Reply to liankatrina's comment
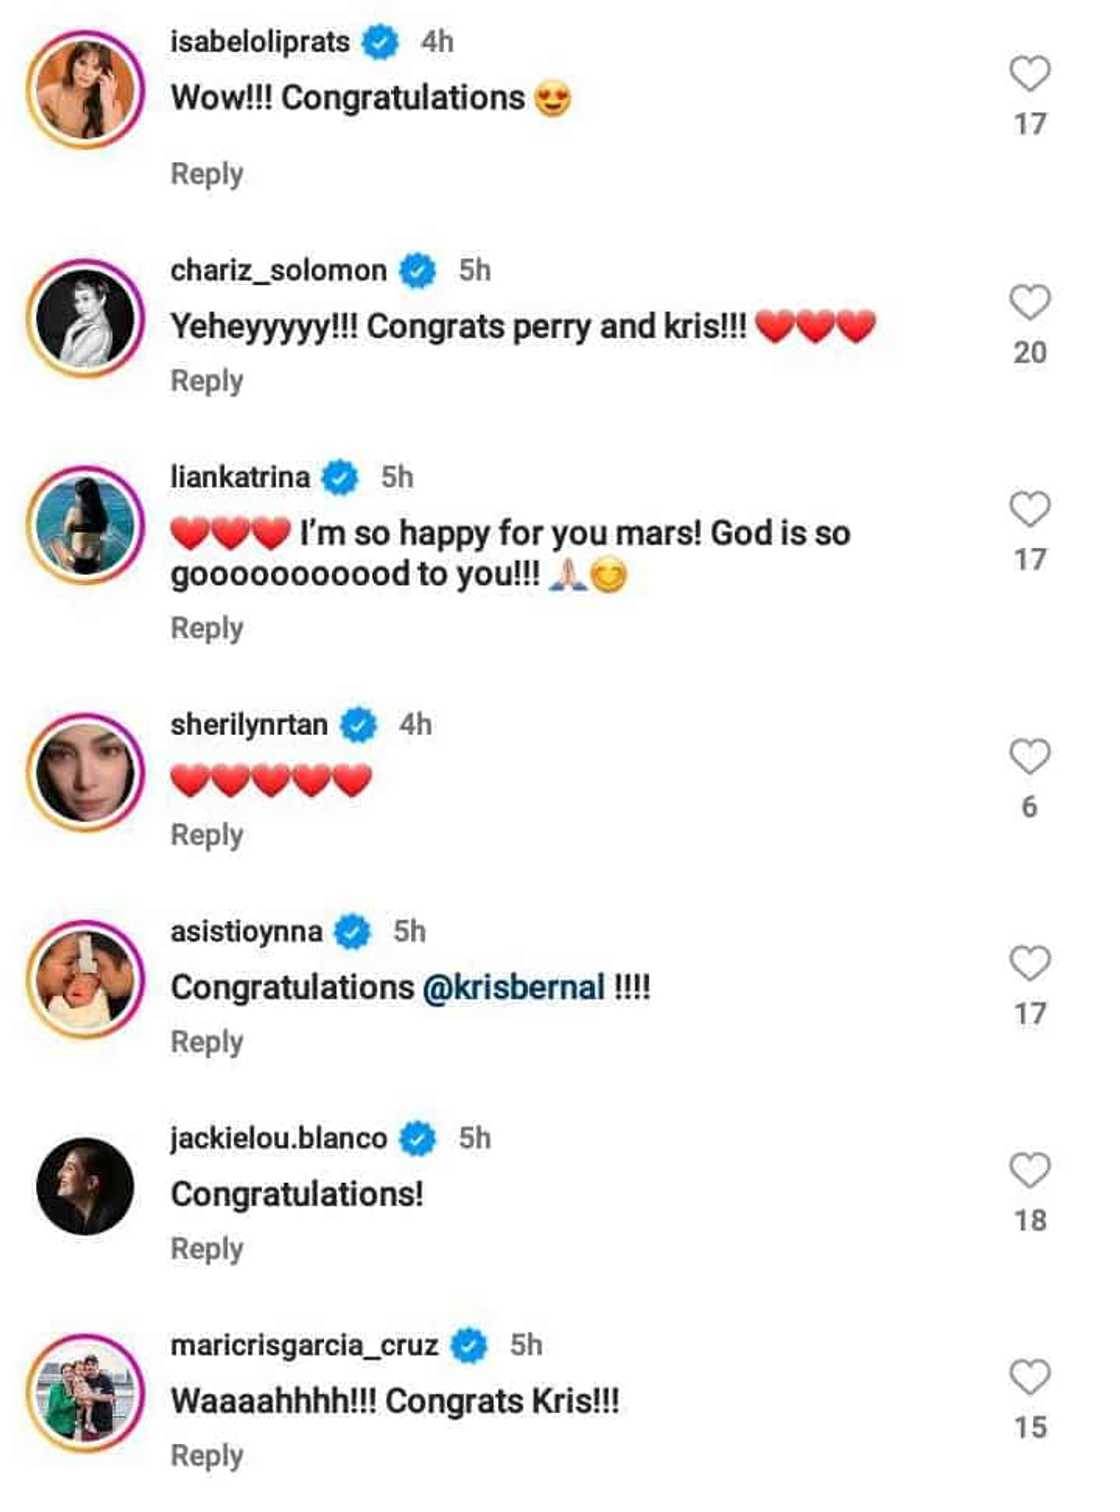Screen dimensions: 1120x1512 pyautogui.click(x=207, y=628)
